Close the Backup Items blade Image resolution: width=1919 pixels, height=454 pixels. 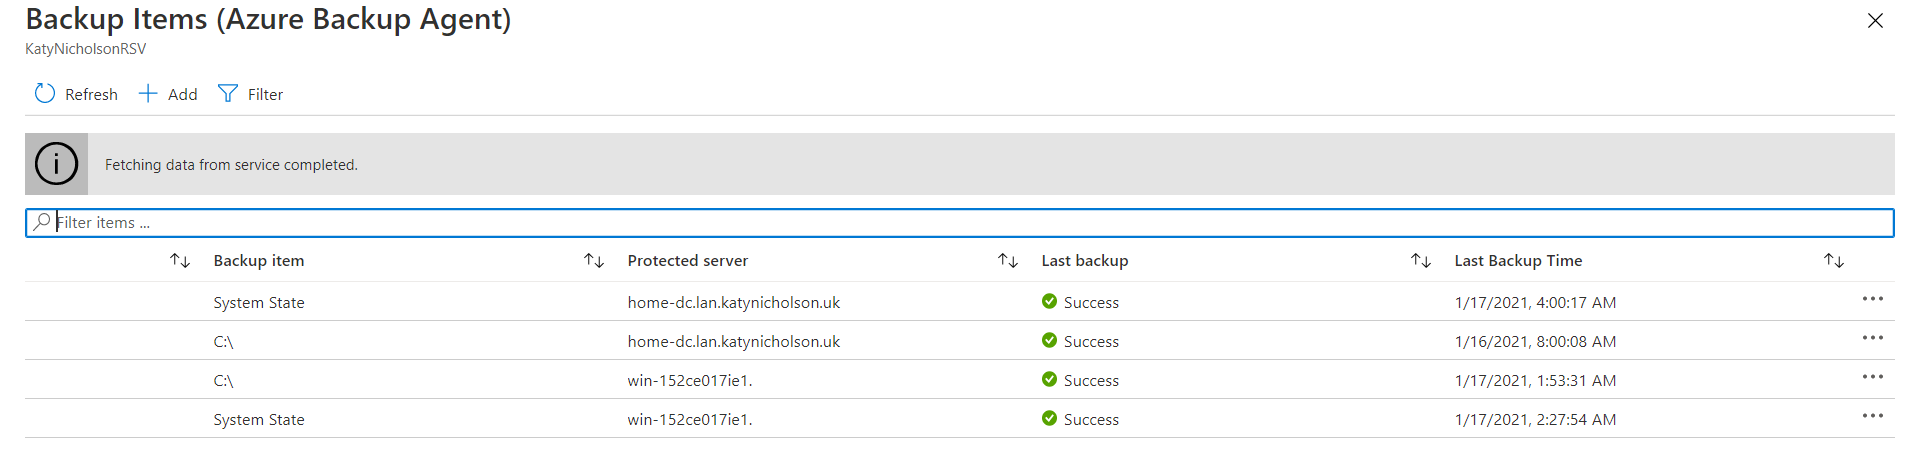[1875, 21]
